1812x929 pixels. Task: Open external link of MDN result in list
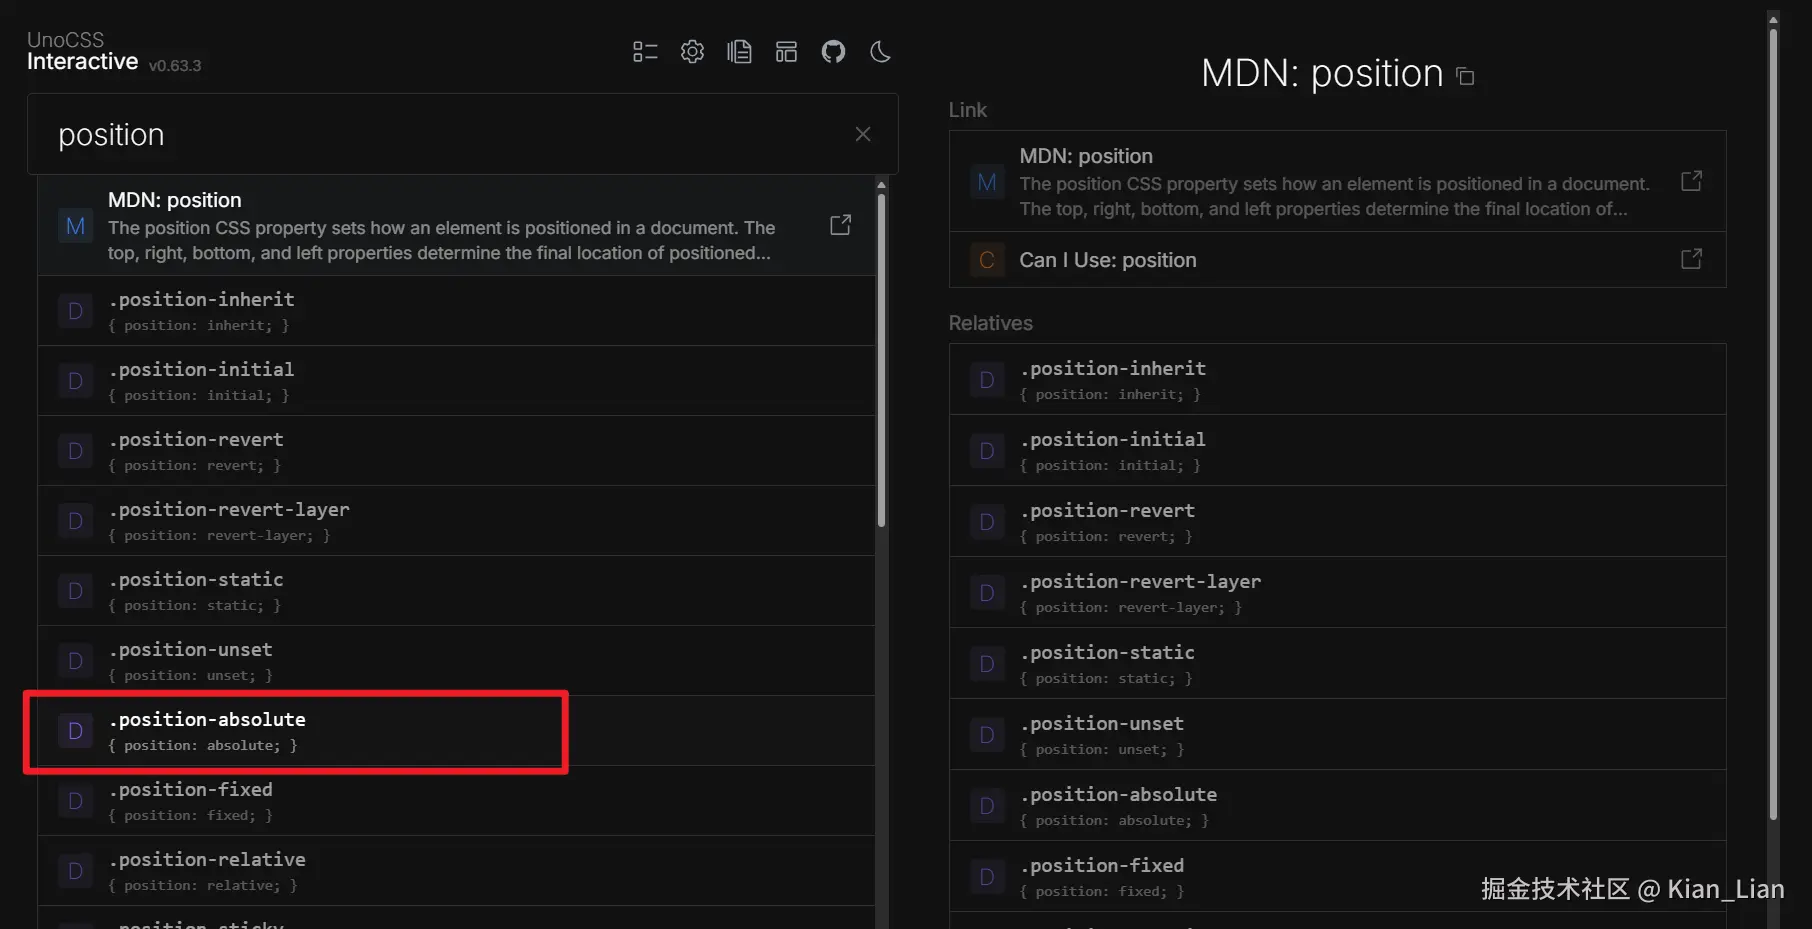coord(841,225)
